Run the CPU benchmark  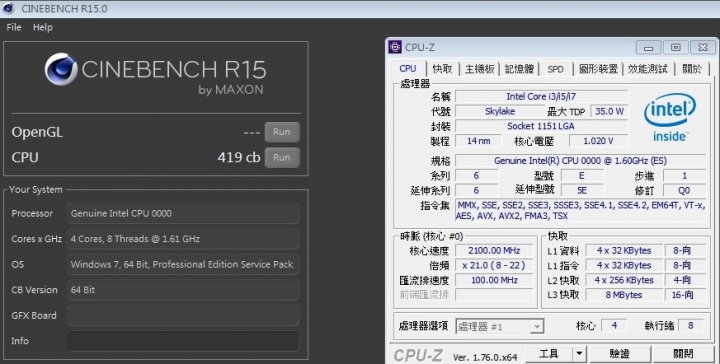pyautogui.click(x=282, y=157)
